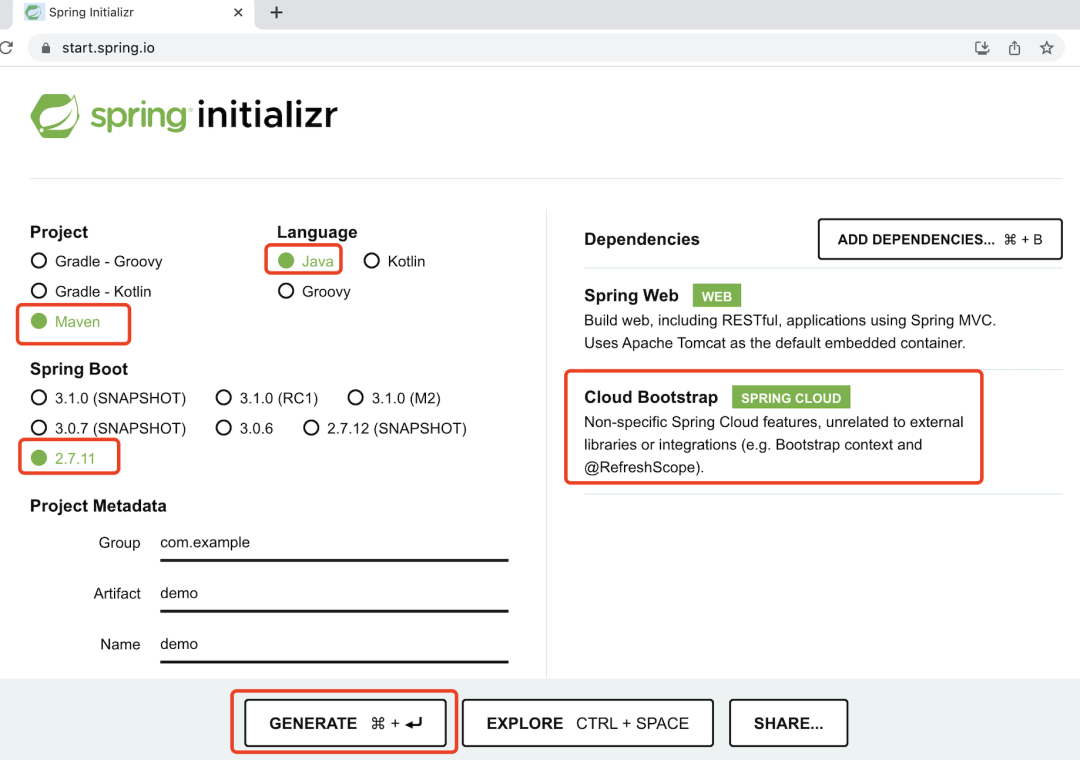Select the Spring Initializr browser tab
1080x760 pixels.
(134, 13)
